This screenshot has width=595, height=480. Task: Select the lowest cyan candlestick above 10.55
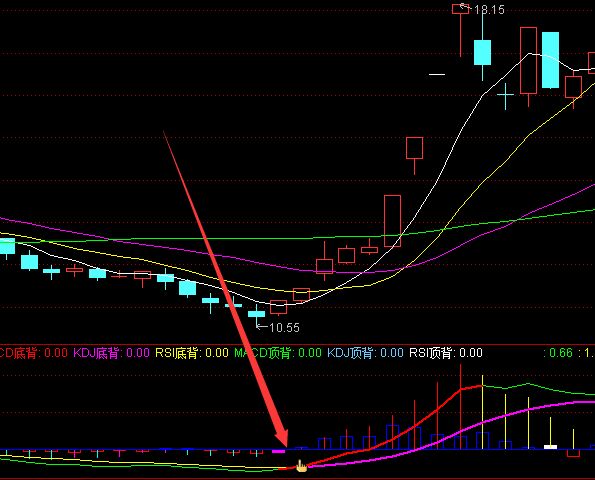(257, 313)
